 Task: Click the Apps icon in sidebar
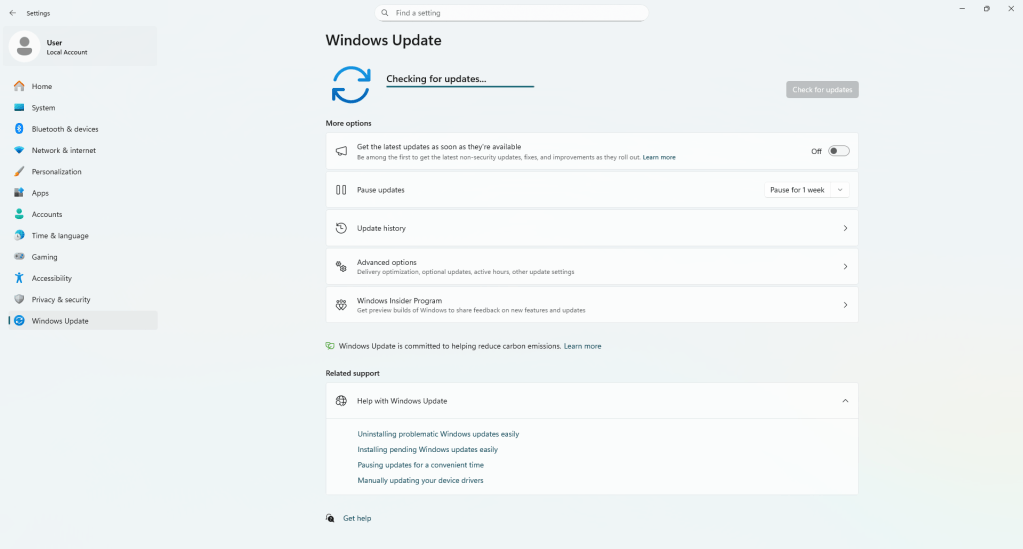tap(19, 193)
